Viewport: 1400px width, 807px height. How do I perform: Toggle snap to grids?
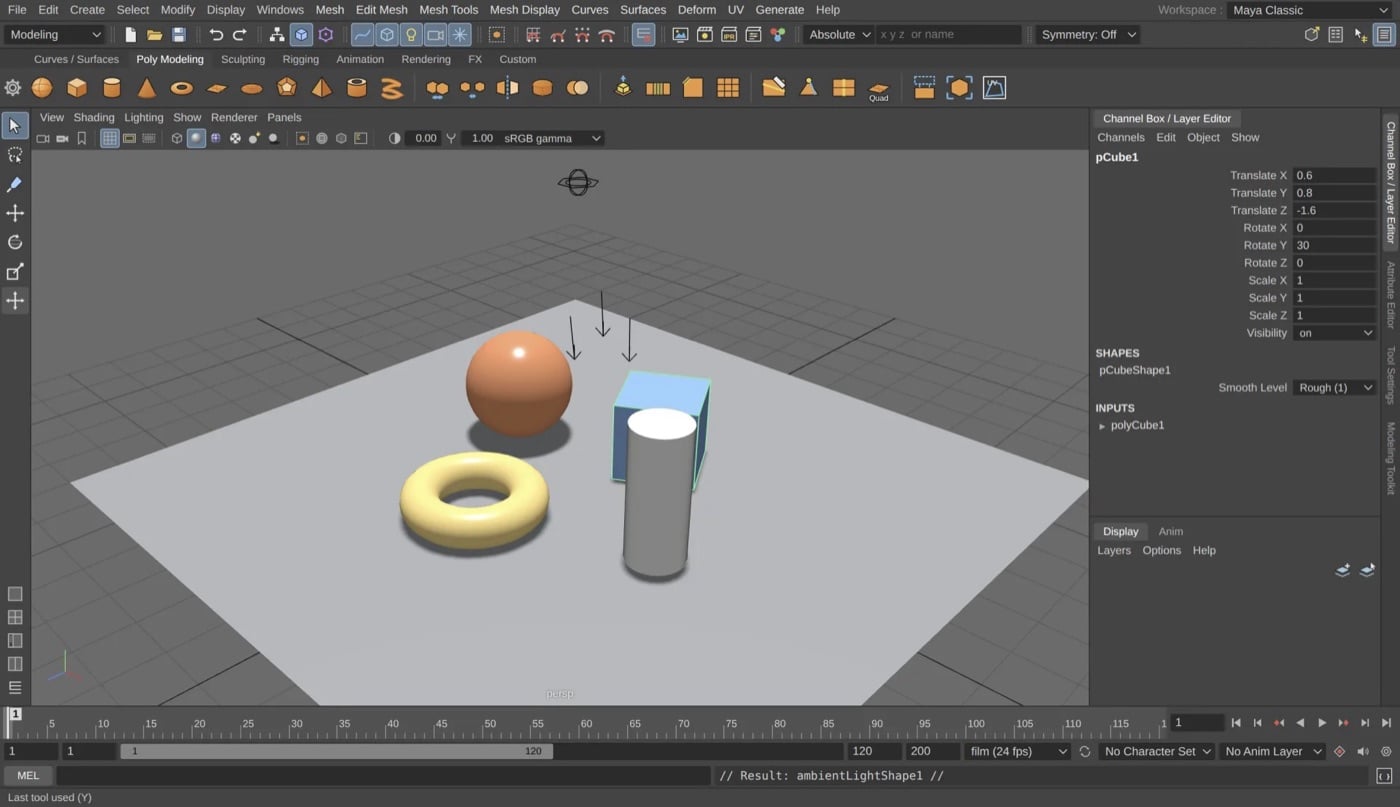coord(533,34)
